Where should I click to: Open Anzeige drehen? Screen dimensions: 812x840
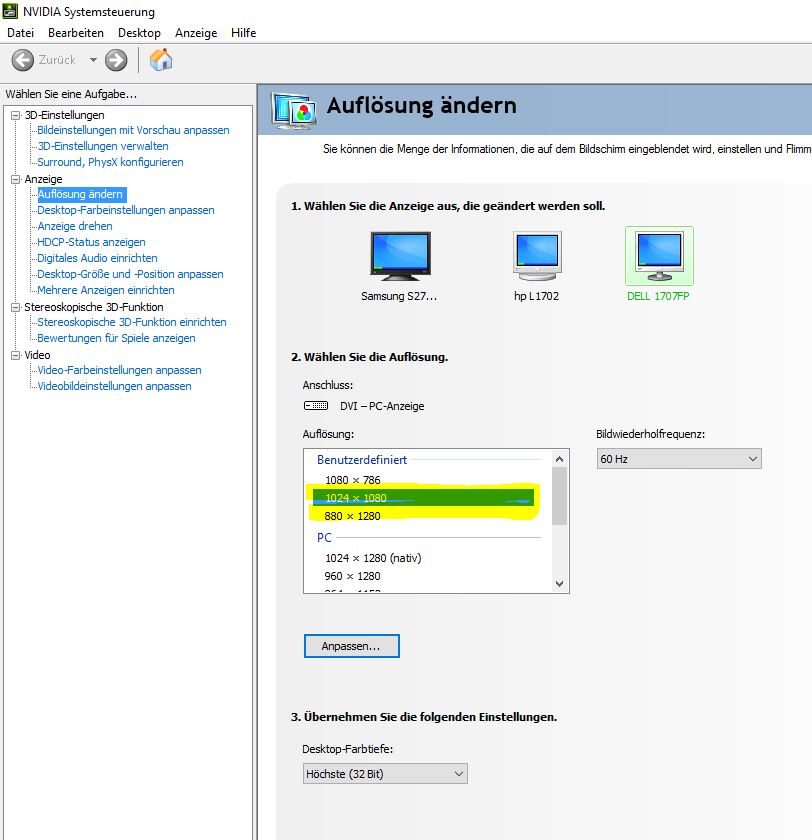[75, 226]
